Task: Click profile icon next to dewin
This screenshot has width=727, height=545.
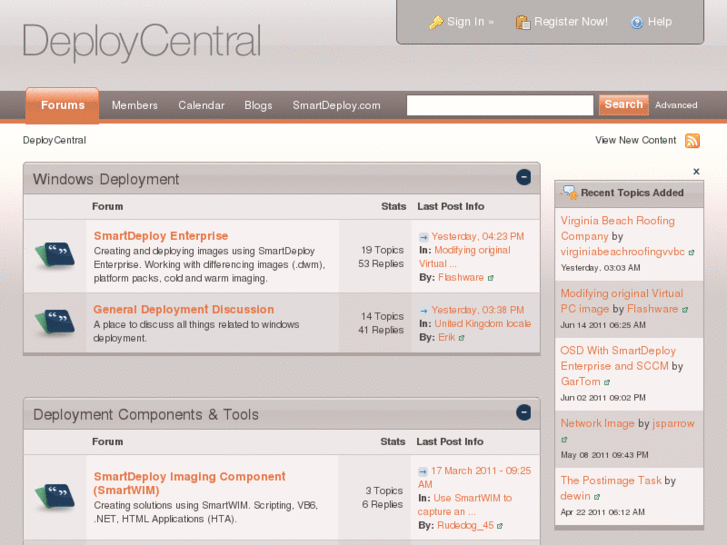Action: click(x=597, y=497)
